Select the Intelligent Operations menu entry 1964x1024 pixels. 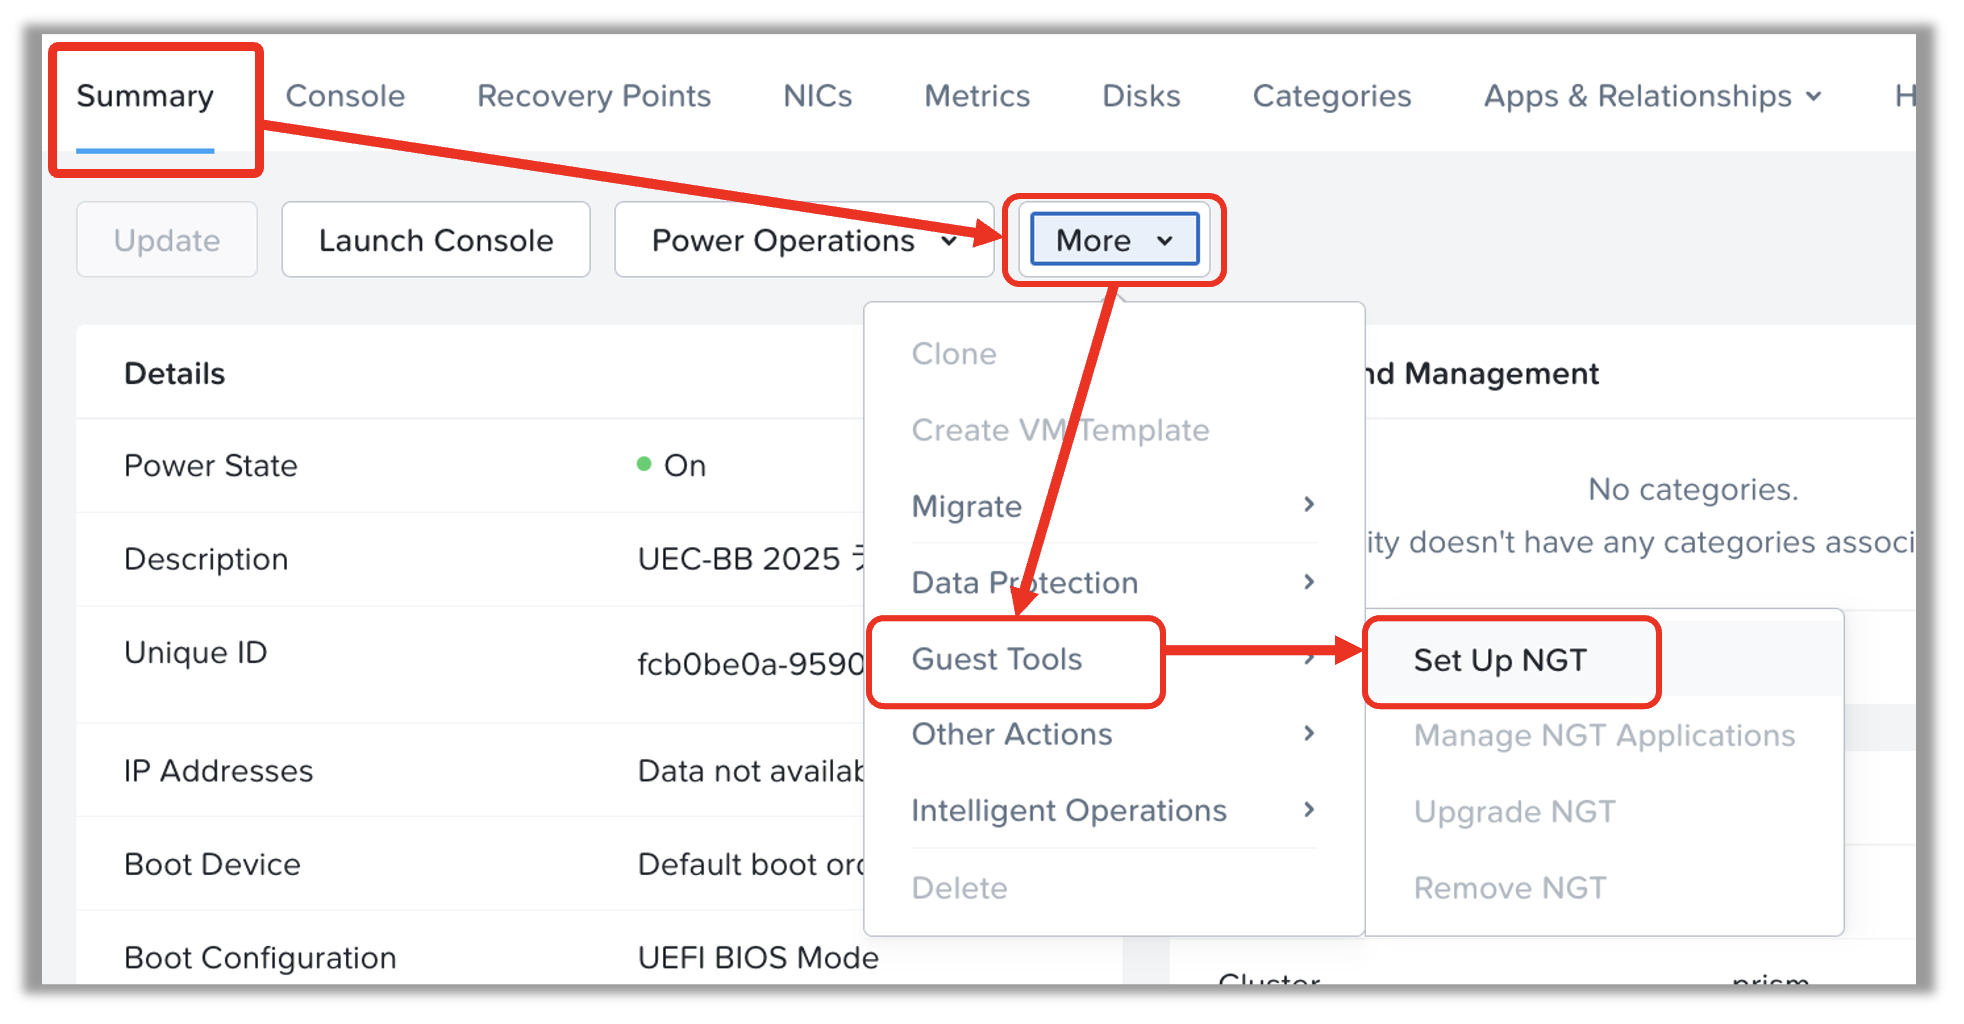[x=1068, y=810]
